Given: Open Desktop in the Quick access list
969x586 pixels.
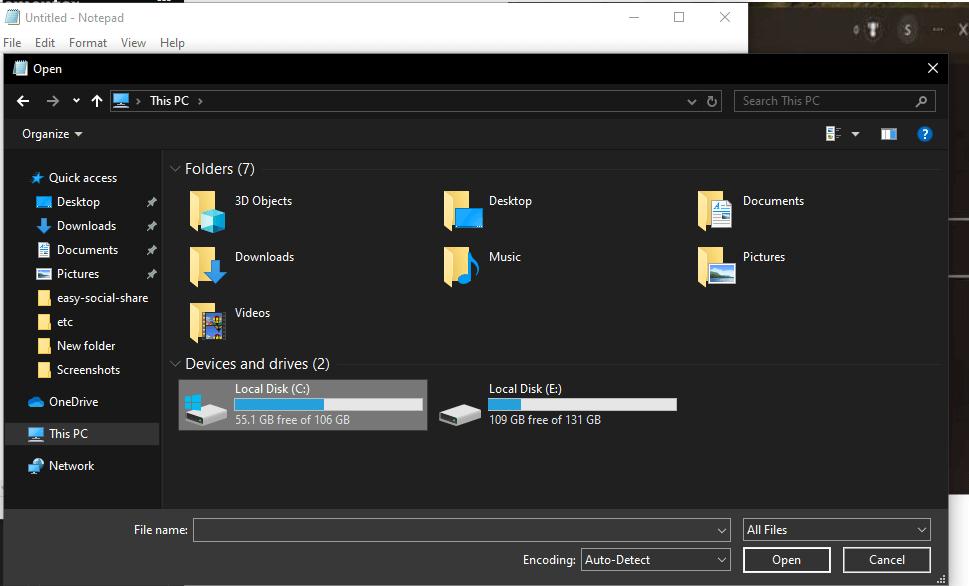Looking at the screenshot, I should [x=78, y=202].
